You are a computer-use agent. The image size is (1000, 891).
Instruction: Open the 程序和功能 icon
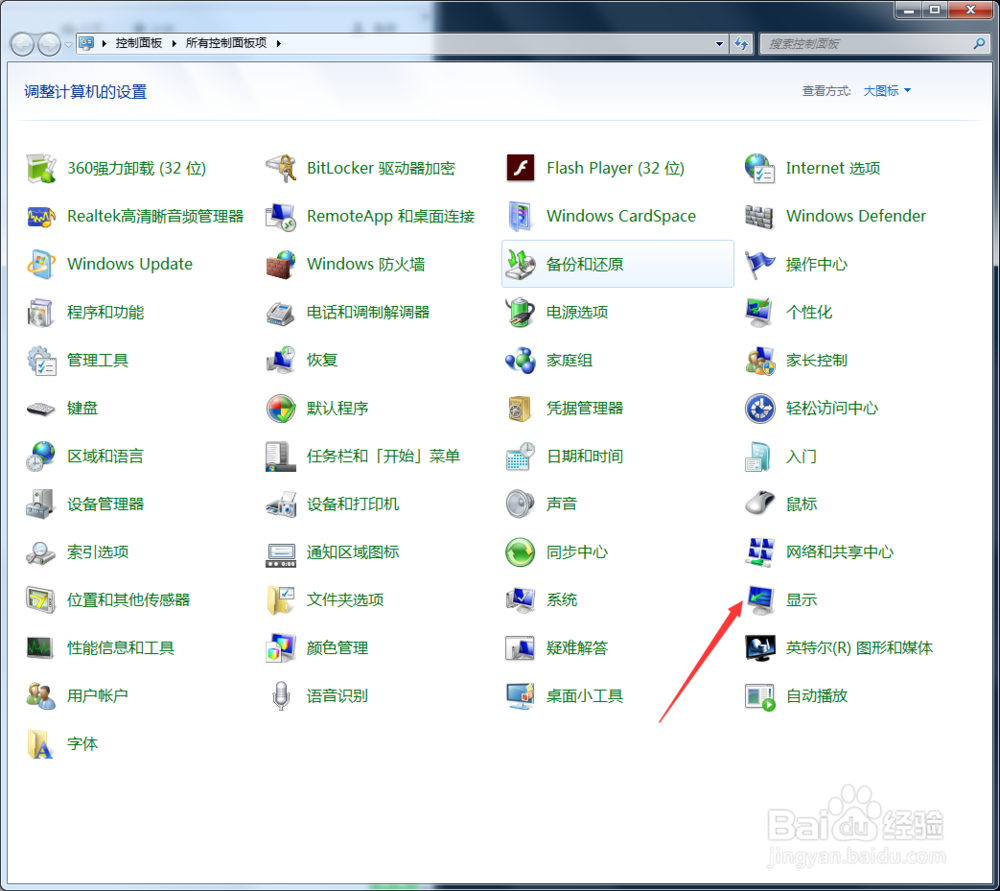pos(41,313)
